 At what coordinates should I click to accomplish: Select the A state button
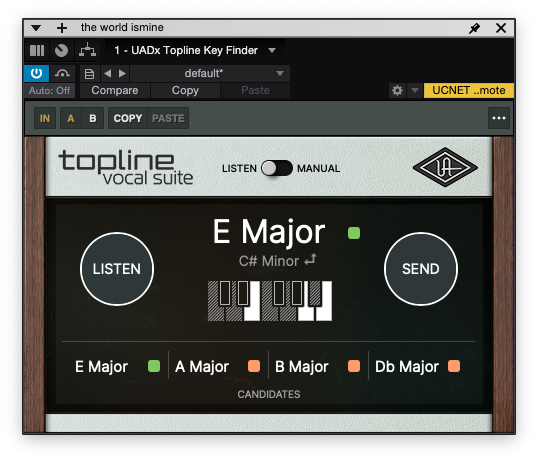pyautogui.click(x=71, y=118)
